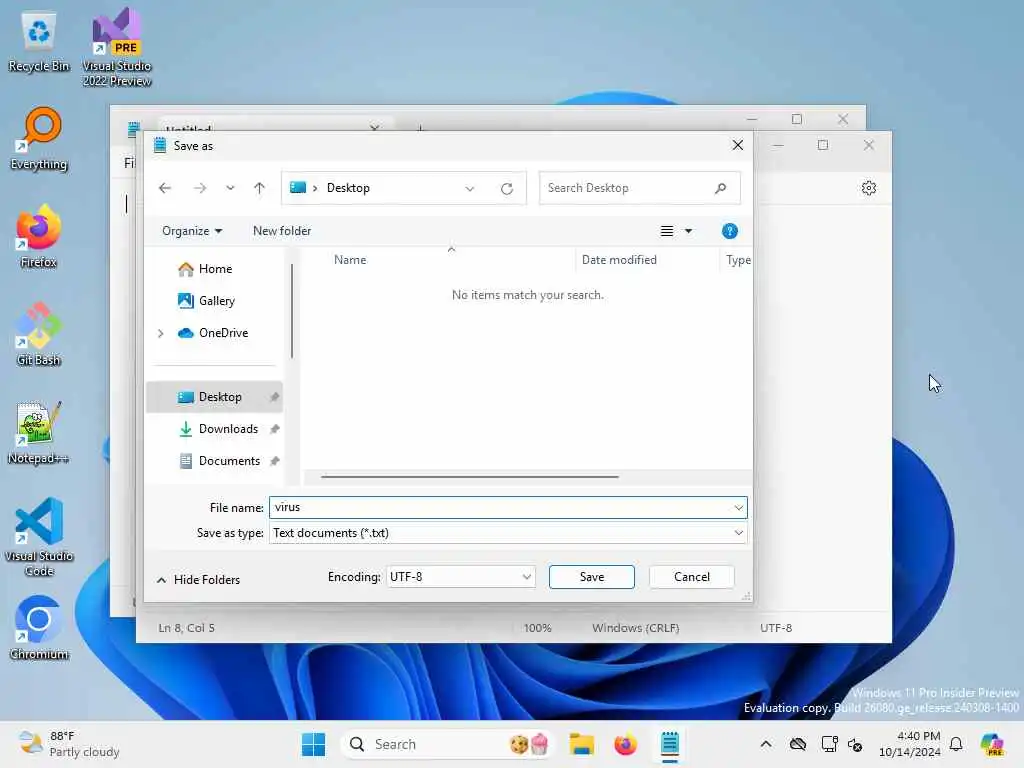This screenshot has width=1024, height=768.
Task: Open the Copilot Preview tray icon
Action: click(992, 744)
